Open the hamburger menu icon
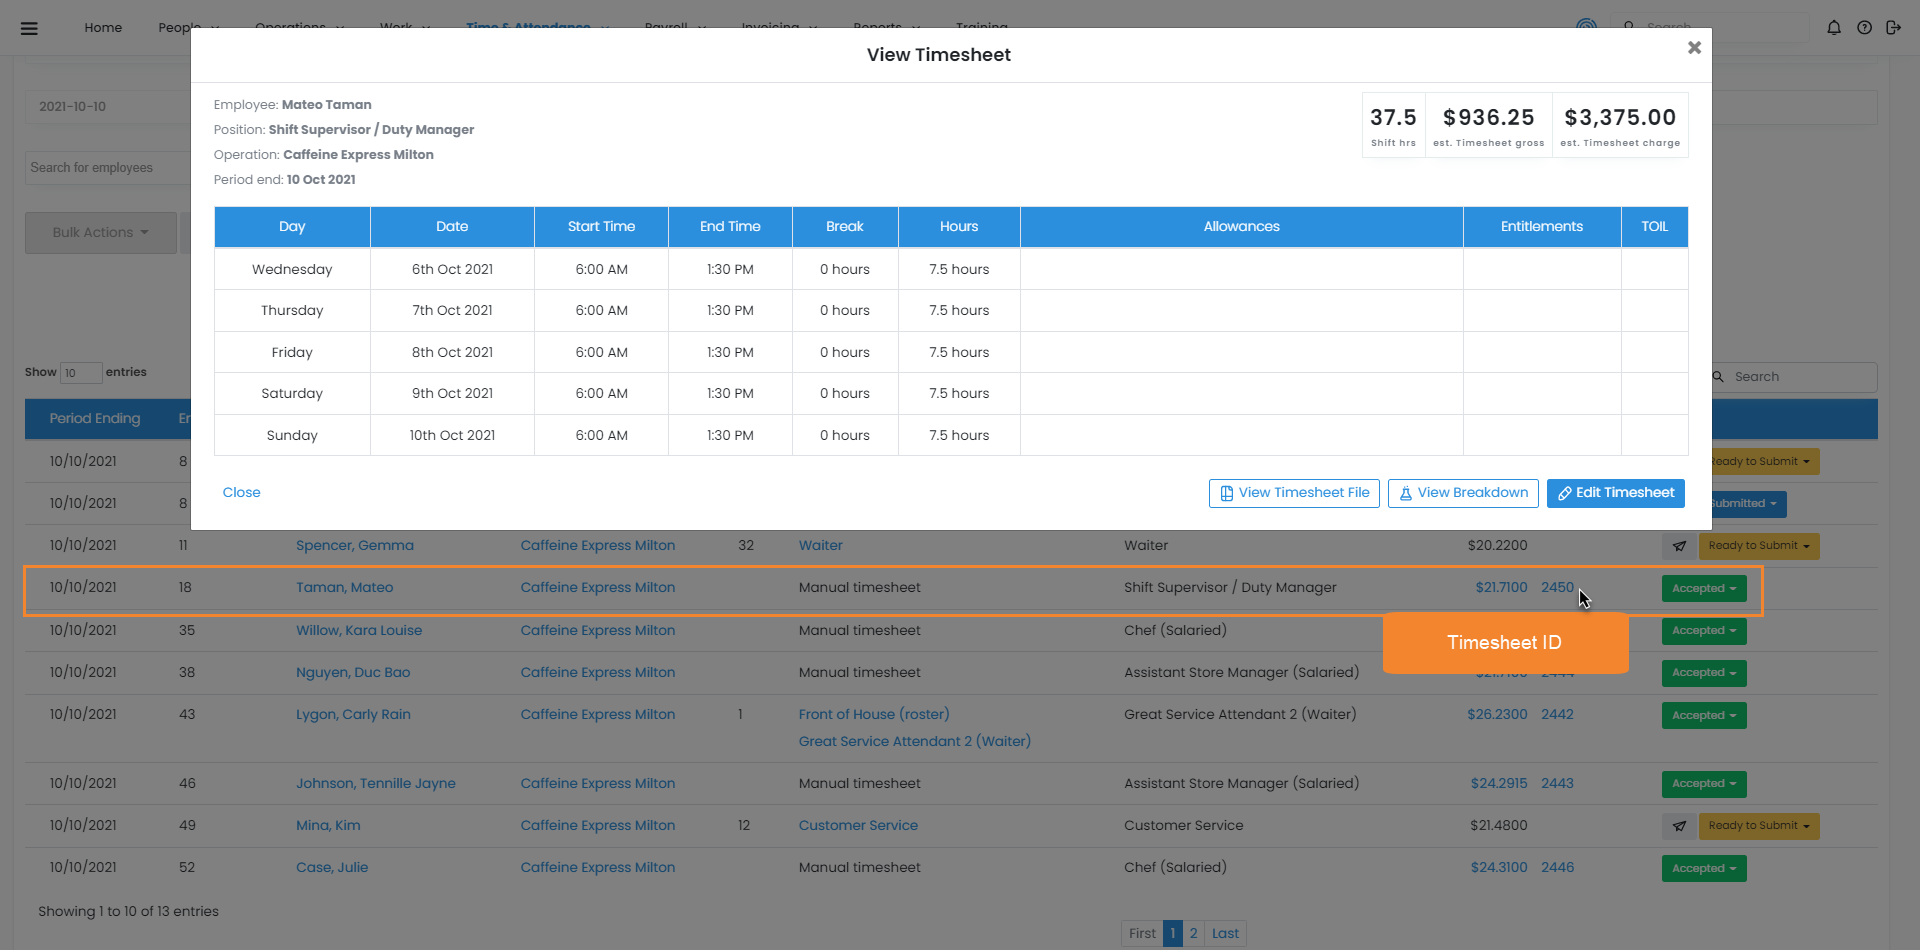The width and height of the screenshot is (1920, 950). pos(29,28)
